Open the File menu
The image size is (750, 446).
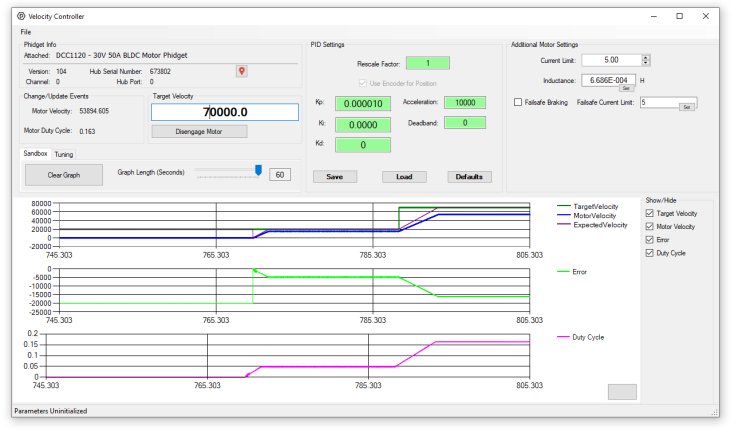tap(26, 32)
